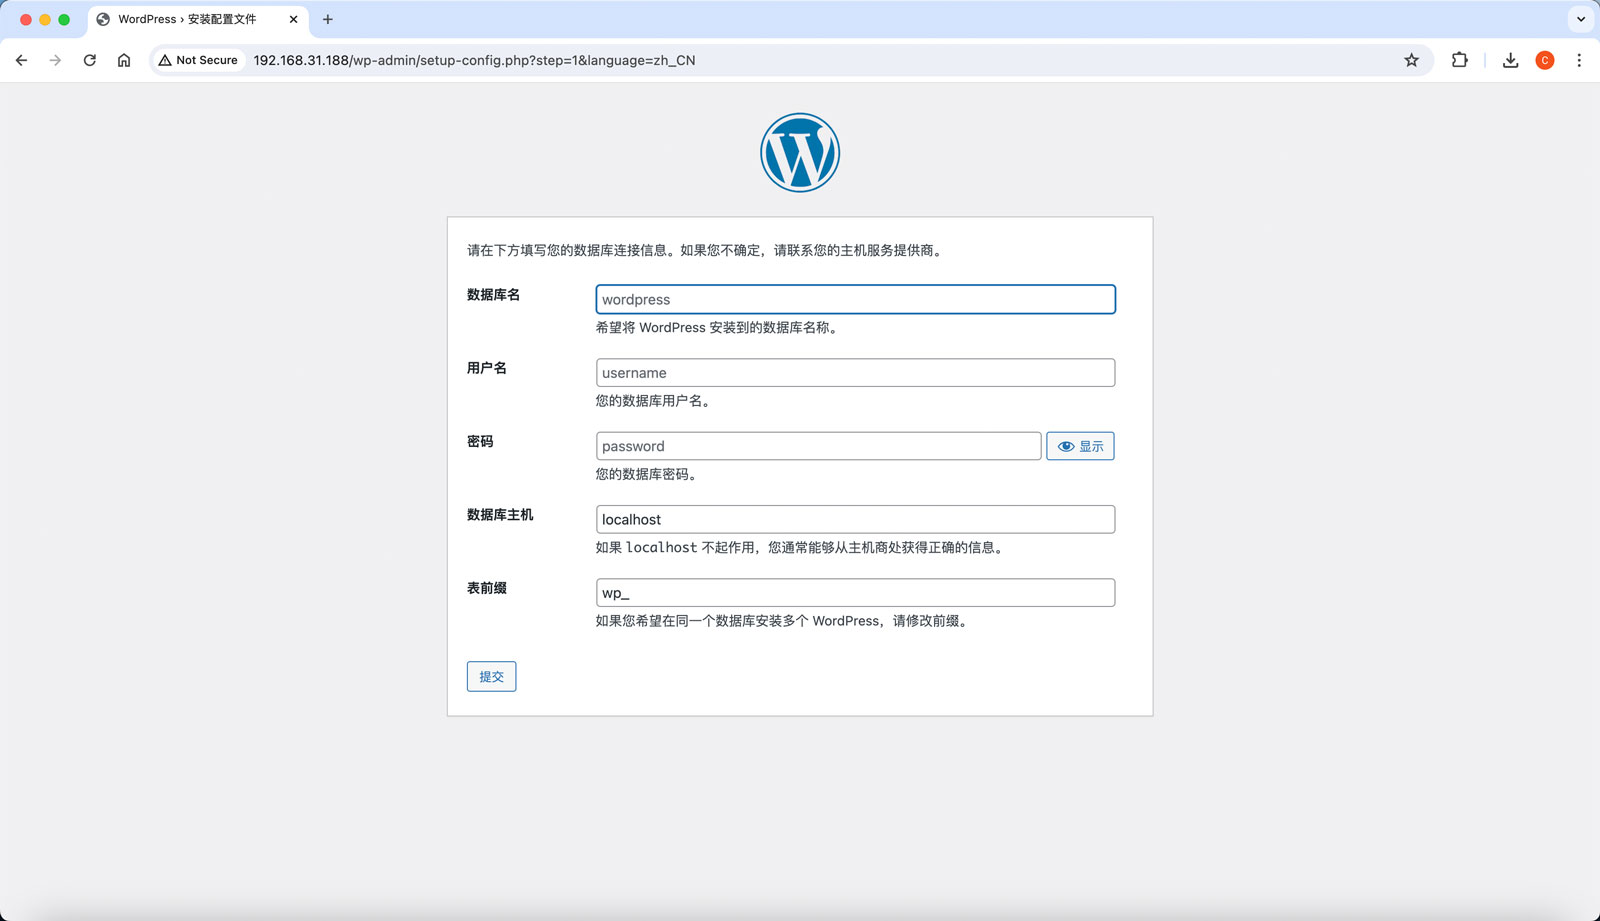The width and height of the screenshot is (1600, 921).
Task: Close the WordPress setup tab
Action: click(293, 19)
